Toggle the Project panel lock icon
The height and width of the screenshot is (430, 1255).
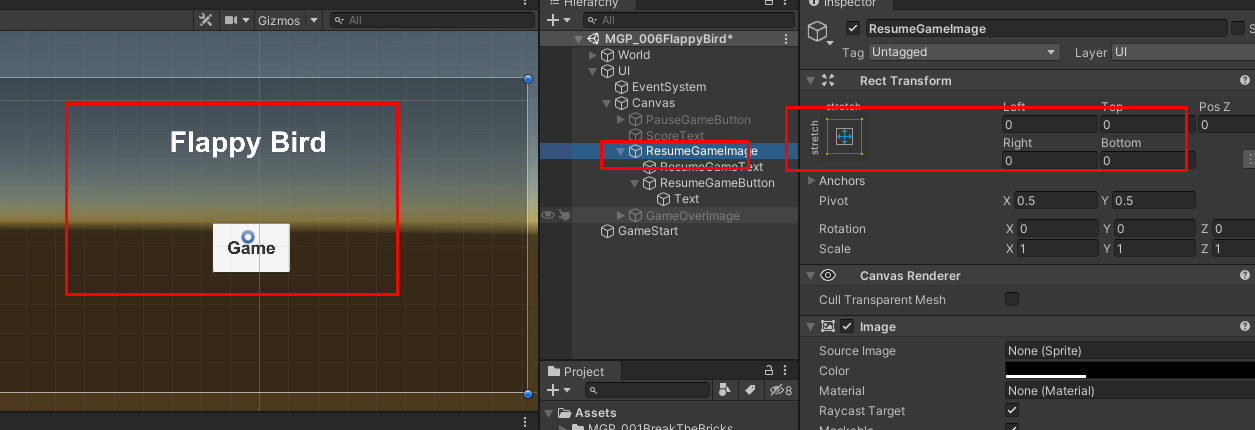pos(769,371)
